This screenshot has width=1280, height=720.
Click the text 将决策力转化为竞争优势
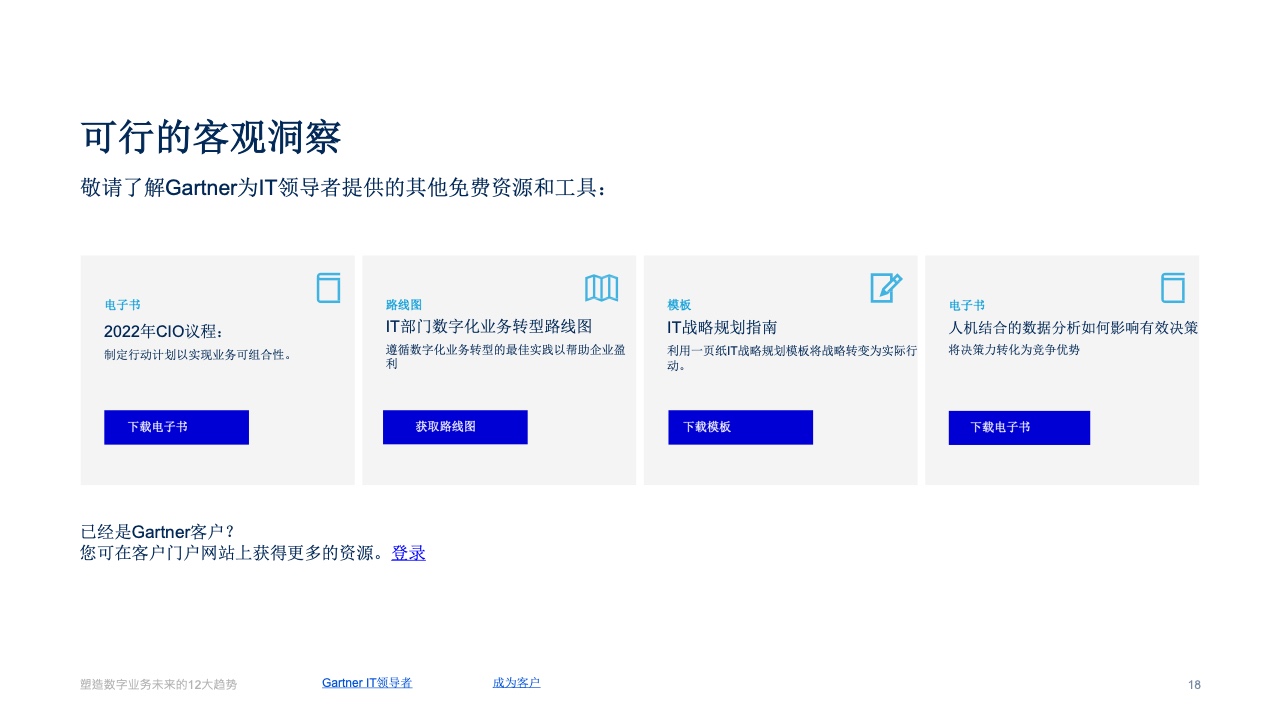[1014, 350]
